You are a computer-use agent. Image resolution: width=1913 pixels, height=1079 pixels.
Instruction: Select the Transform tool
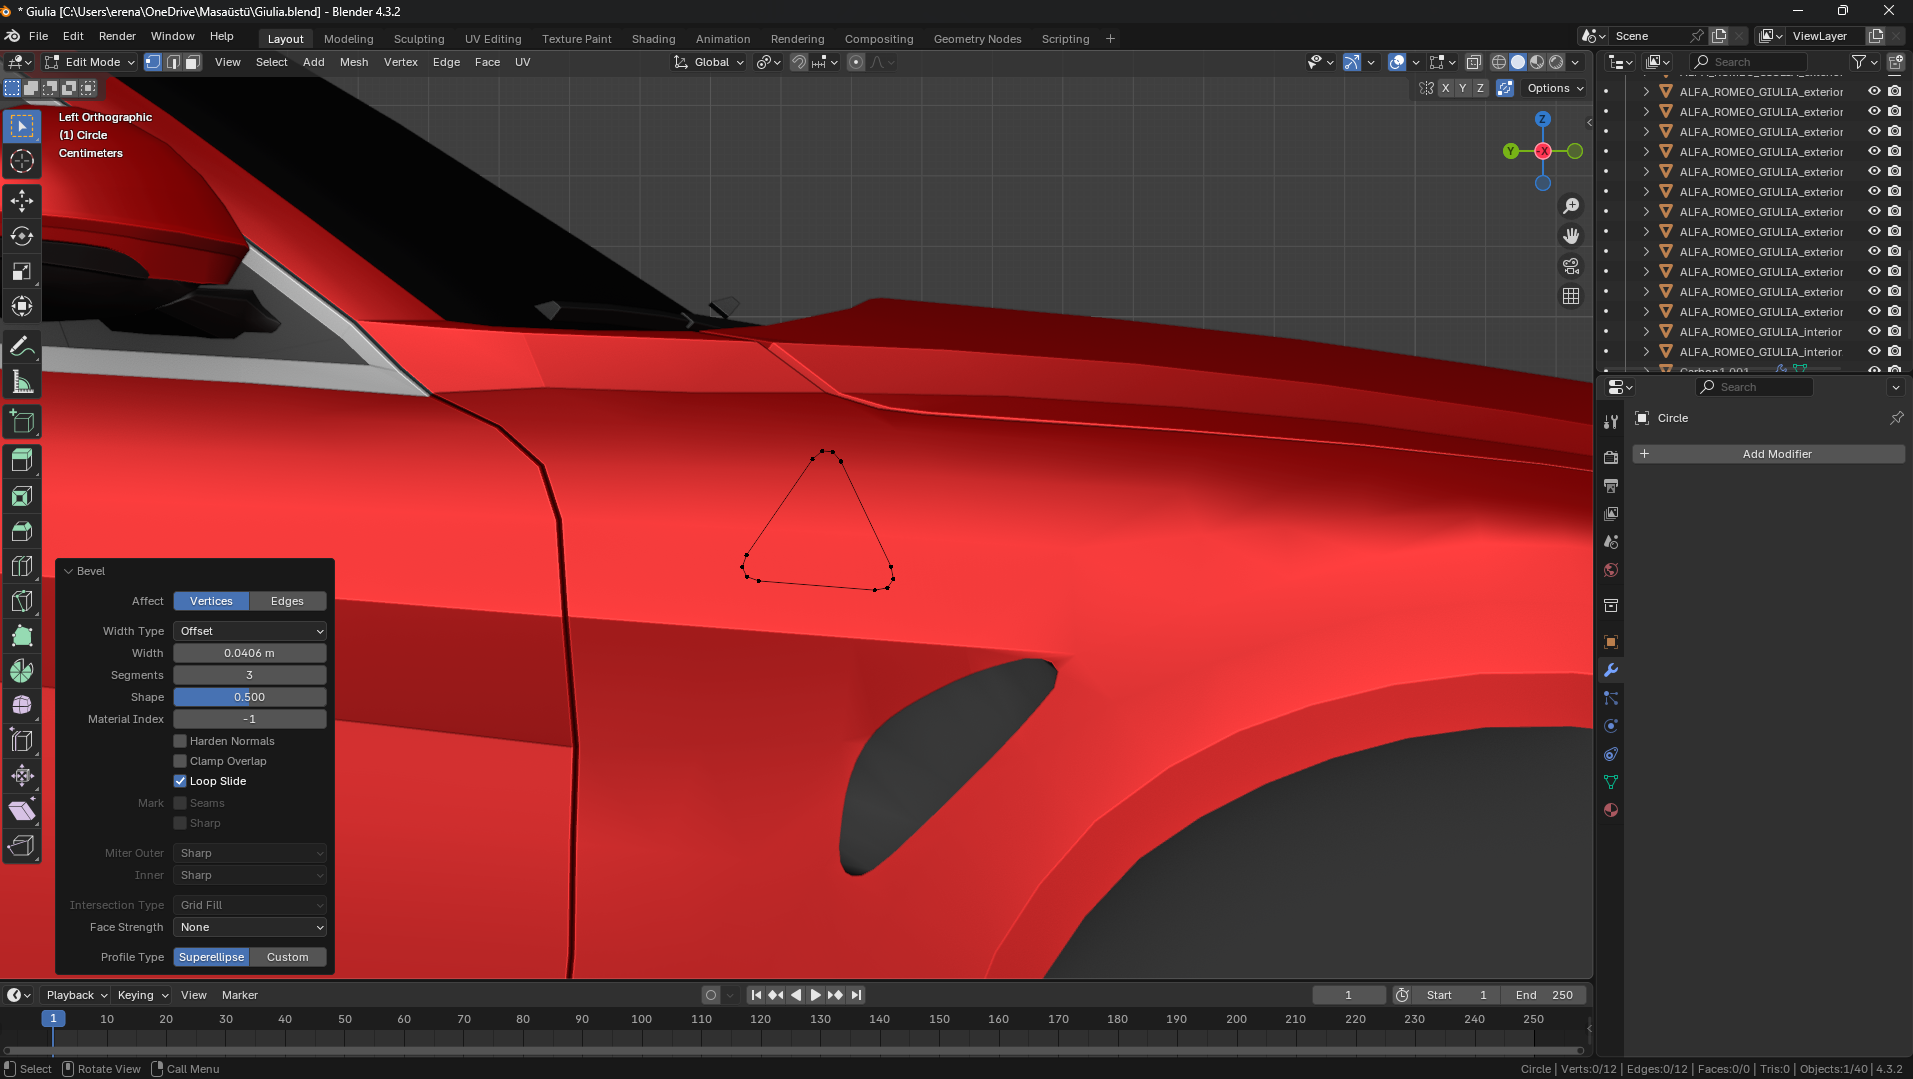tap(22, 306)
